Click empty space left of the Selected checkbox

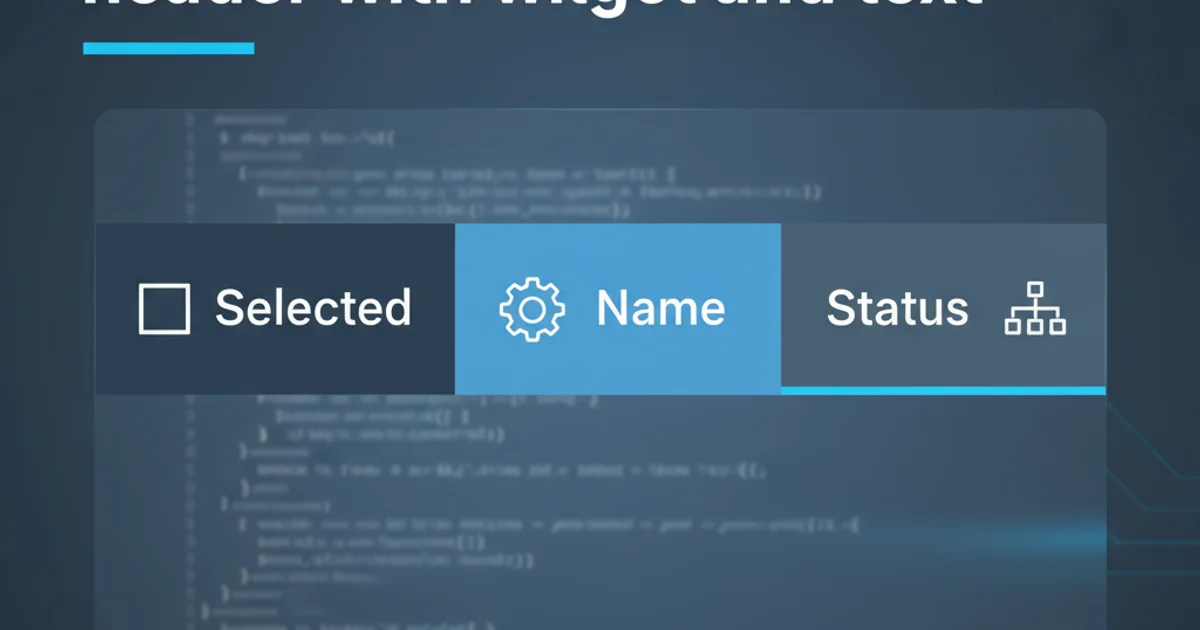116,308
